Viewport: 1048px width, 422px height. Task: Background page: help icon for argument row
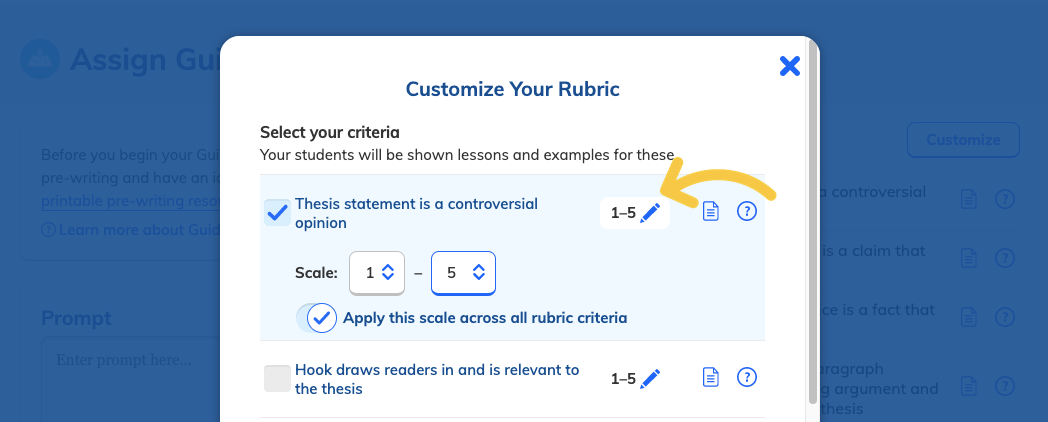(1005, 385)
